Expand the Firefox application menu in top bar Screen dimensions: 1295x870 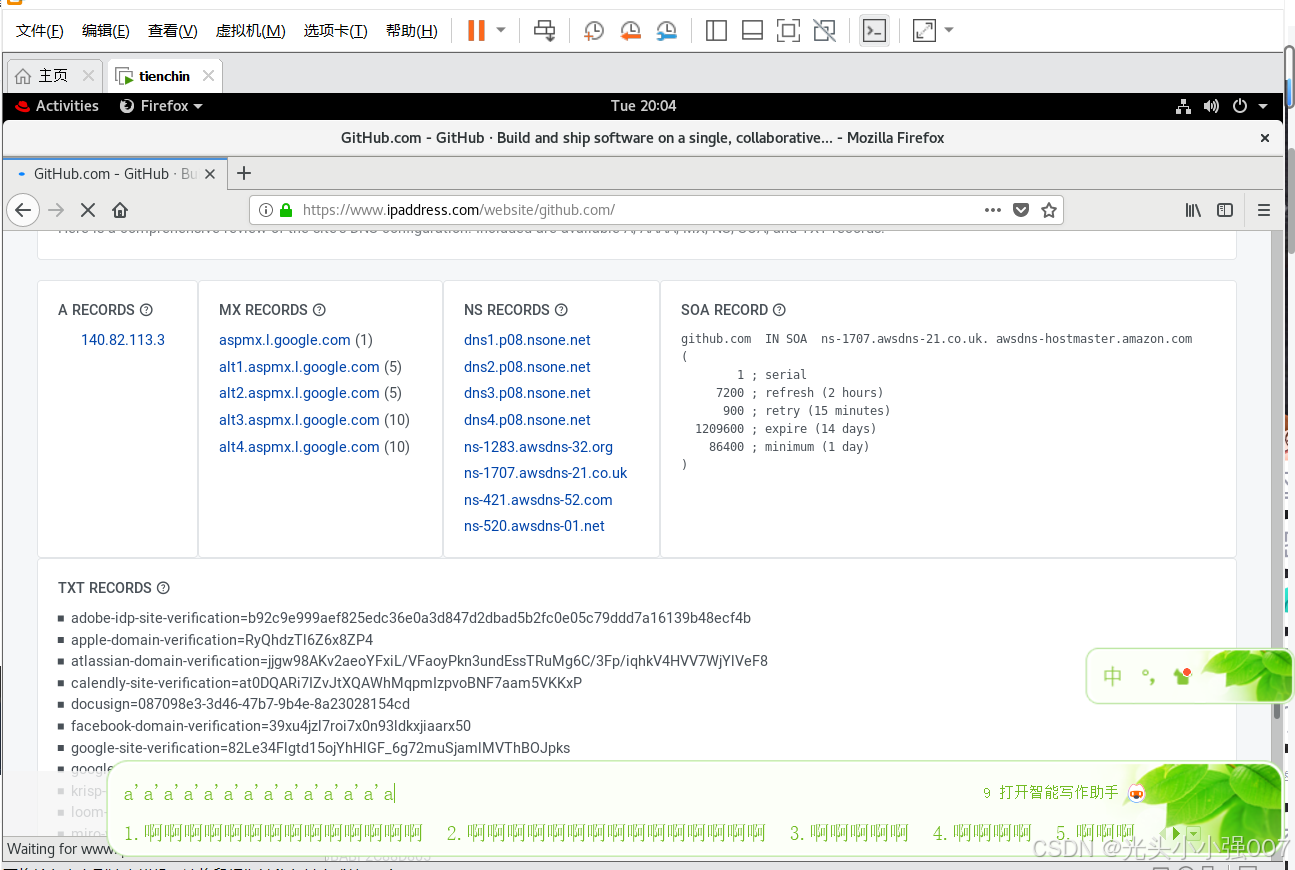point(161,106)
